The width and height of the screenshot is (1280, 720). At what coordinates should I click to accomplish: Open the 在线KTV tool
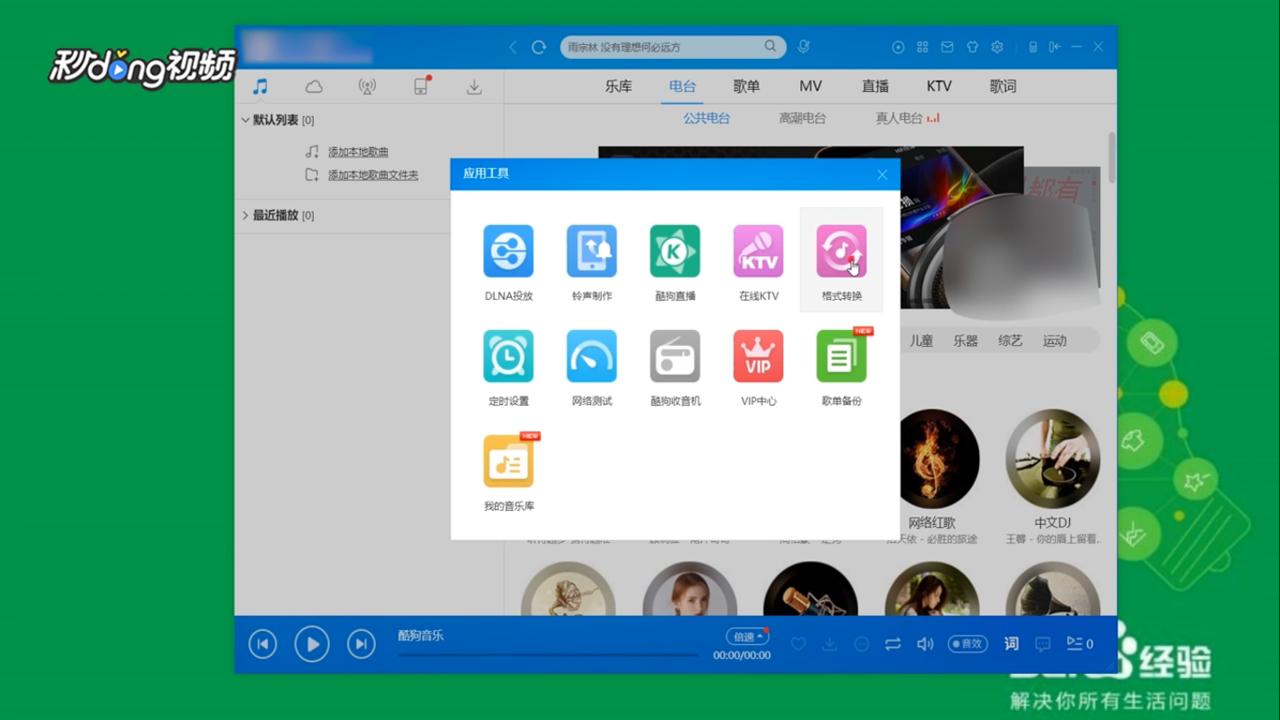pos(758,263)
